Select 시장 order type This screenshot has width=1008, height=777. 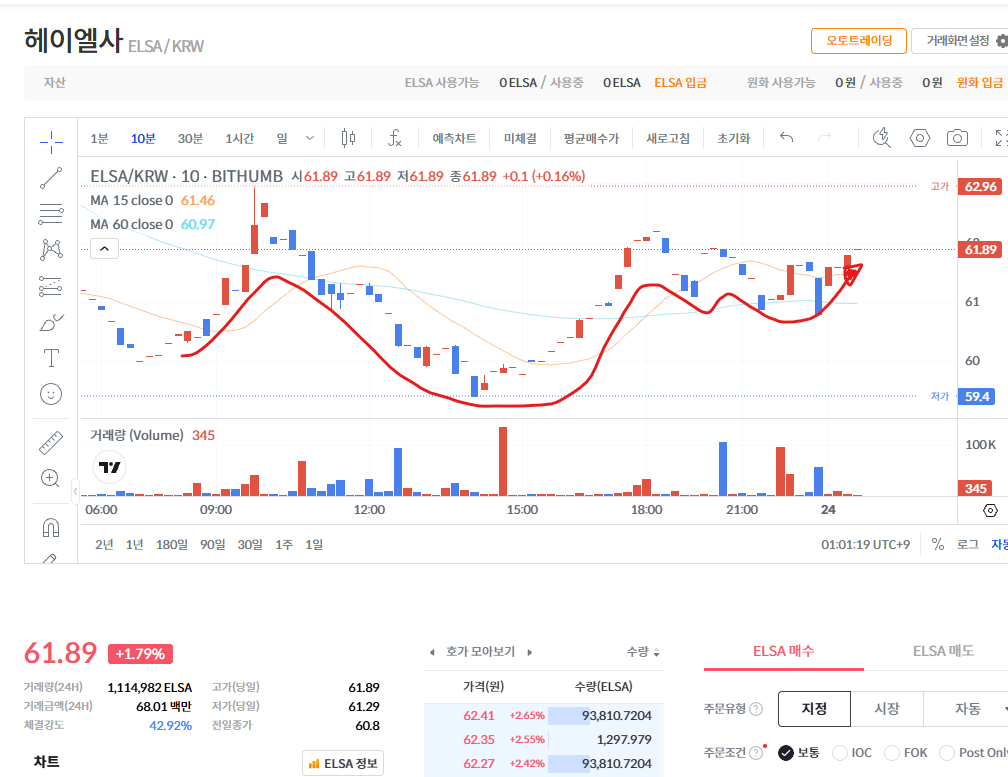coord(887,709)
